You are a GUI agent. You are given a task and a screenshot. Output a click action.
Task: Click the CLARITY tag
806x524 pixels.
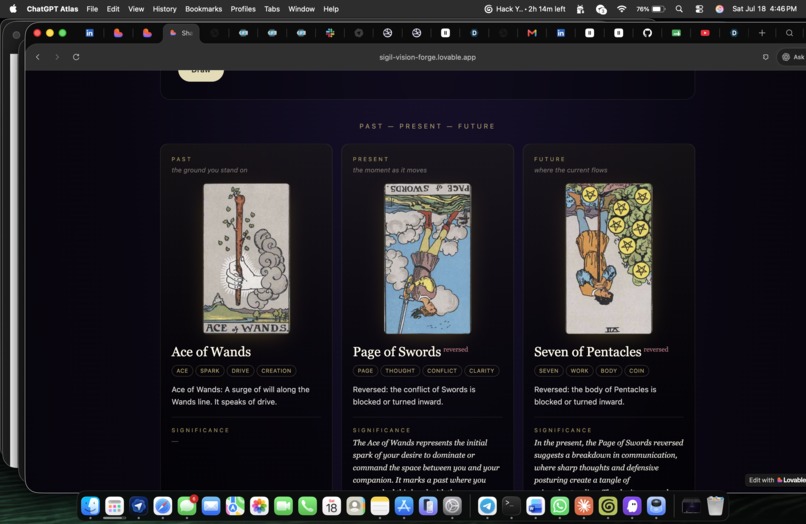482,371
